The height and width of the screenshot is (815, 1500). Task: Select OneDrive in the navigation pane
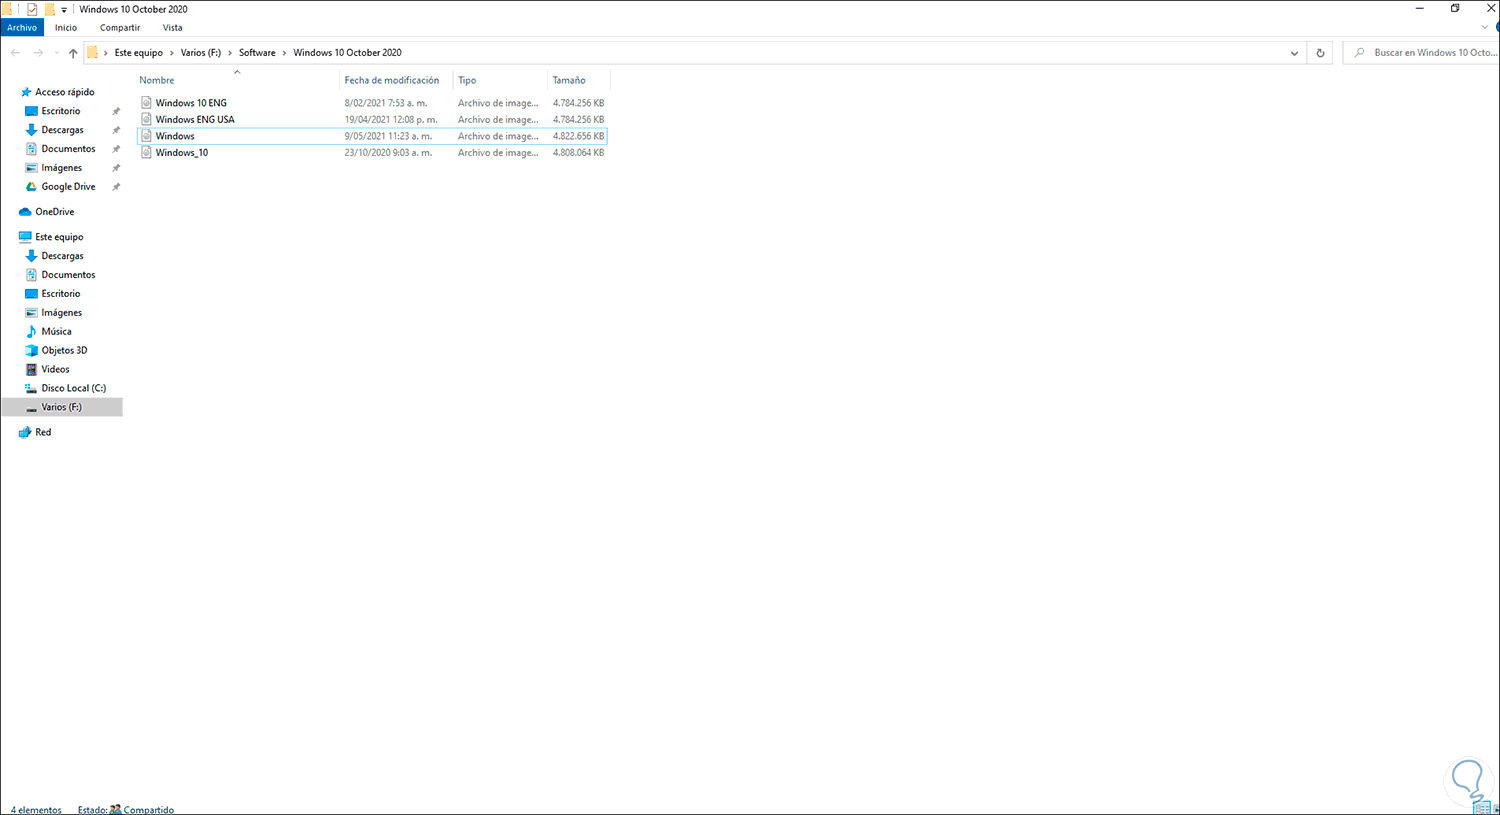[54, 212]
